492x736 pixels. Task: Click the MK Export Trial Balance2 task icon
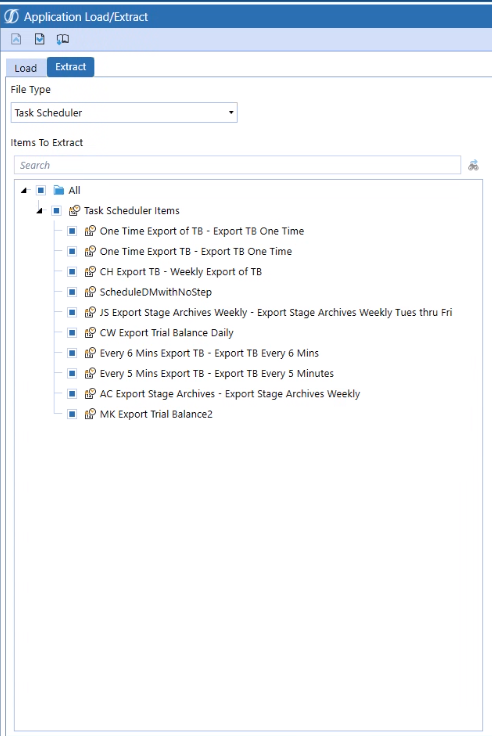(x=90, y=414)
